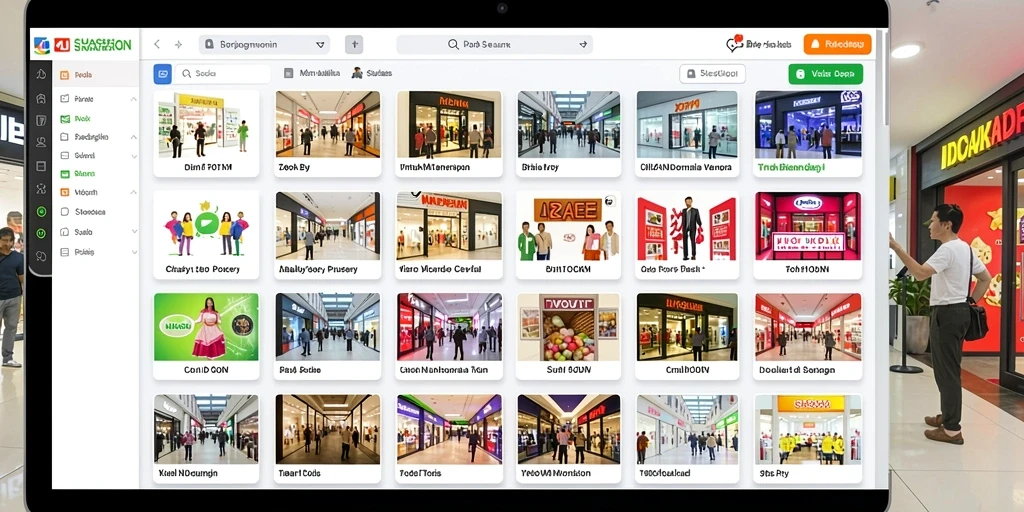The width and height of the screenshot is (1024, 512).
Task: Toggle the upper green circle icon in the dark sidebar
Action: point(41,212)
